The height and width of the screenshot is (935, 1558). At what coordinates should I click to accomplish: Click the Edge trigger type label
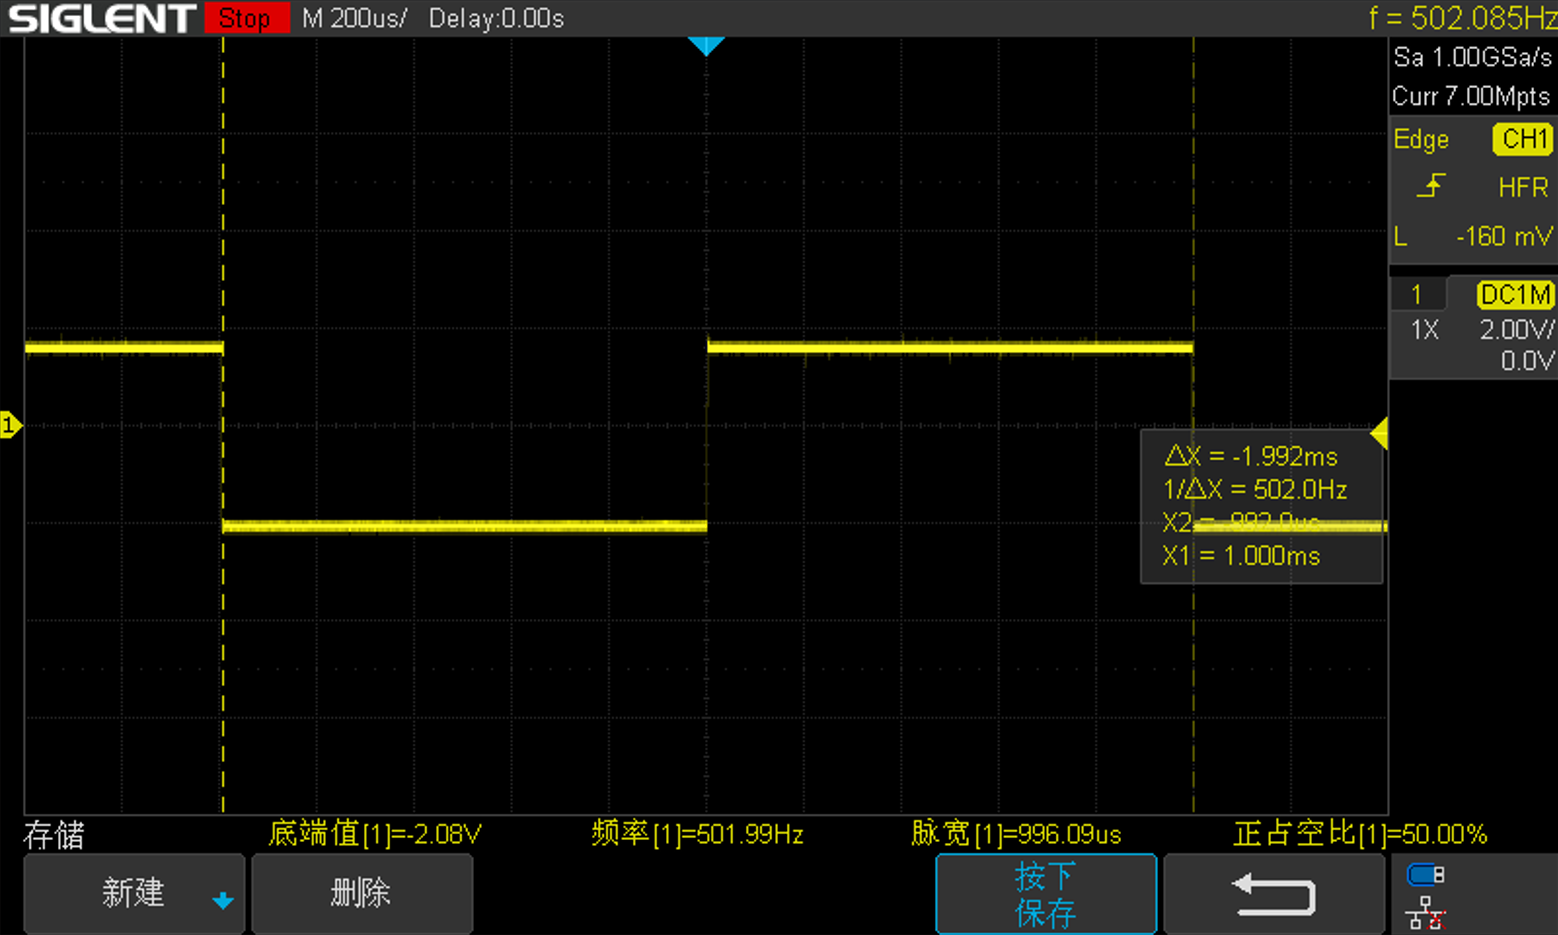point(1421,139)
